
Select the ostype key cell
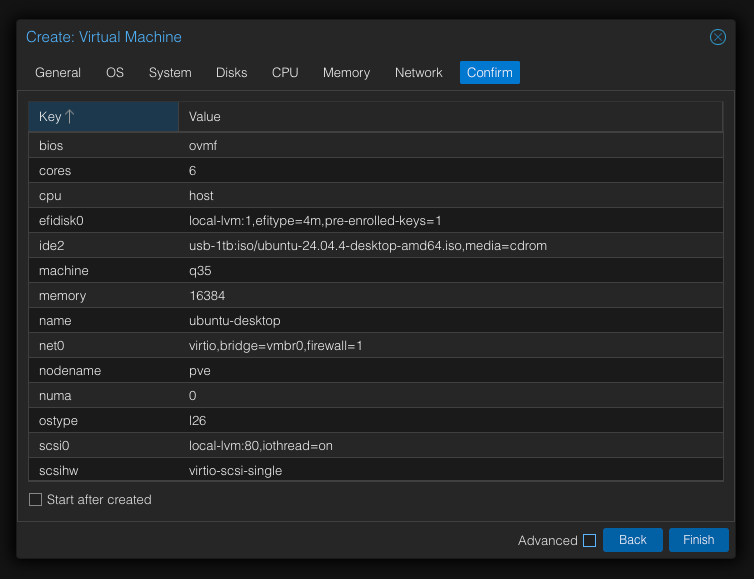(x=103, y=421)
